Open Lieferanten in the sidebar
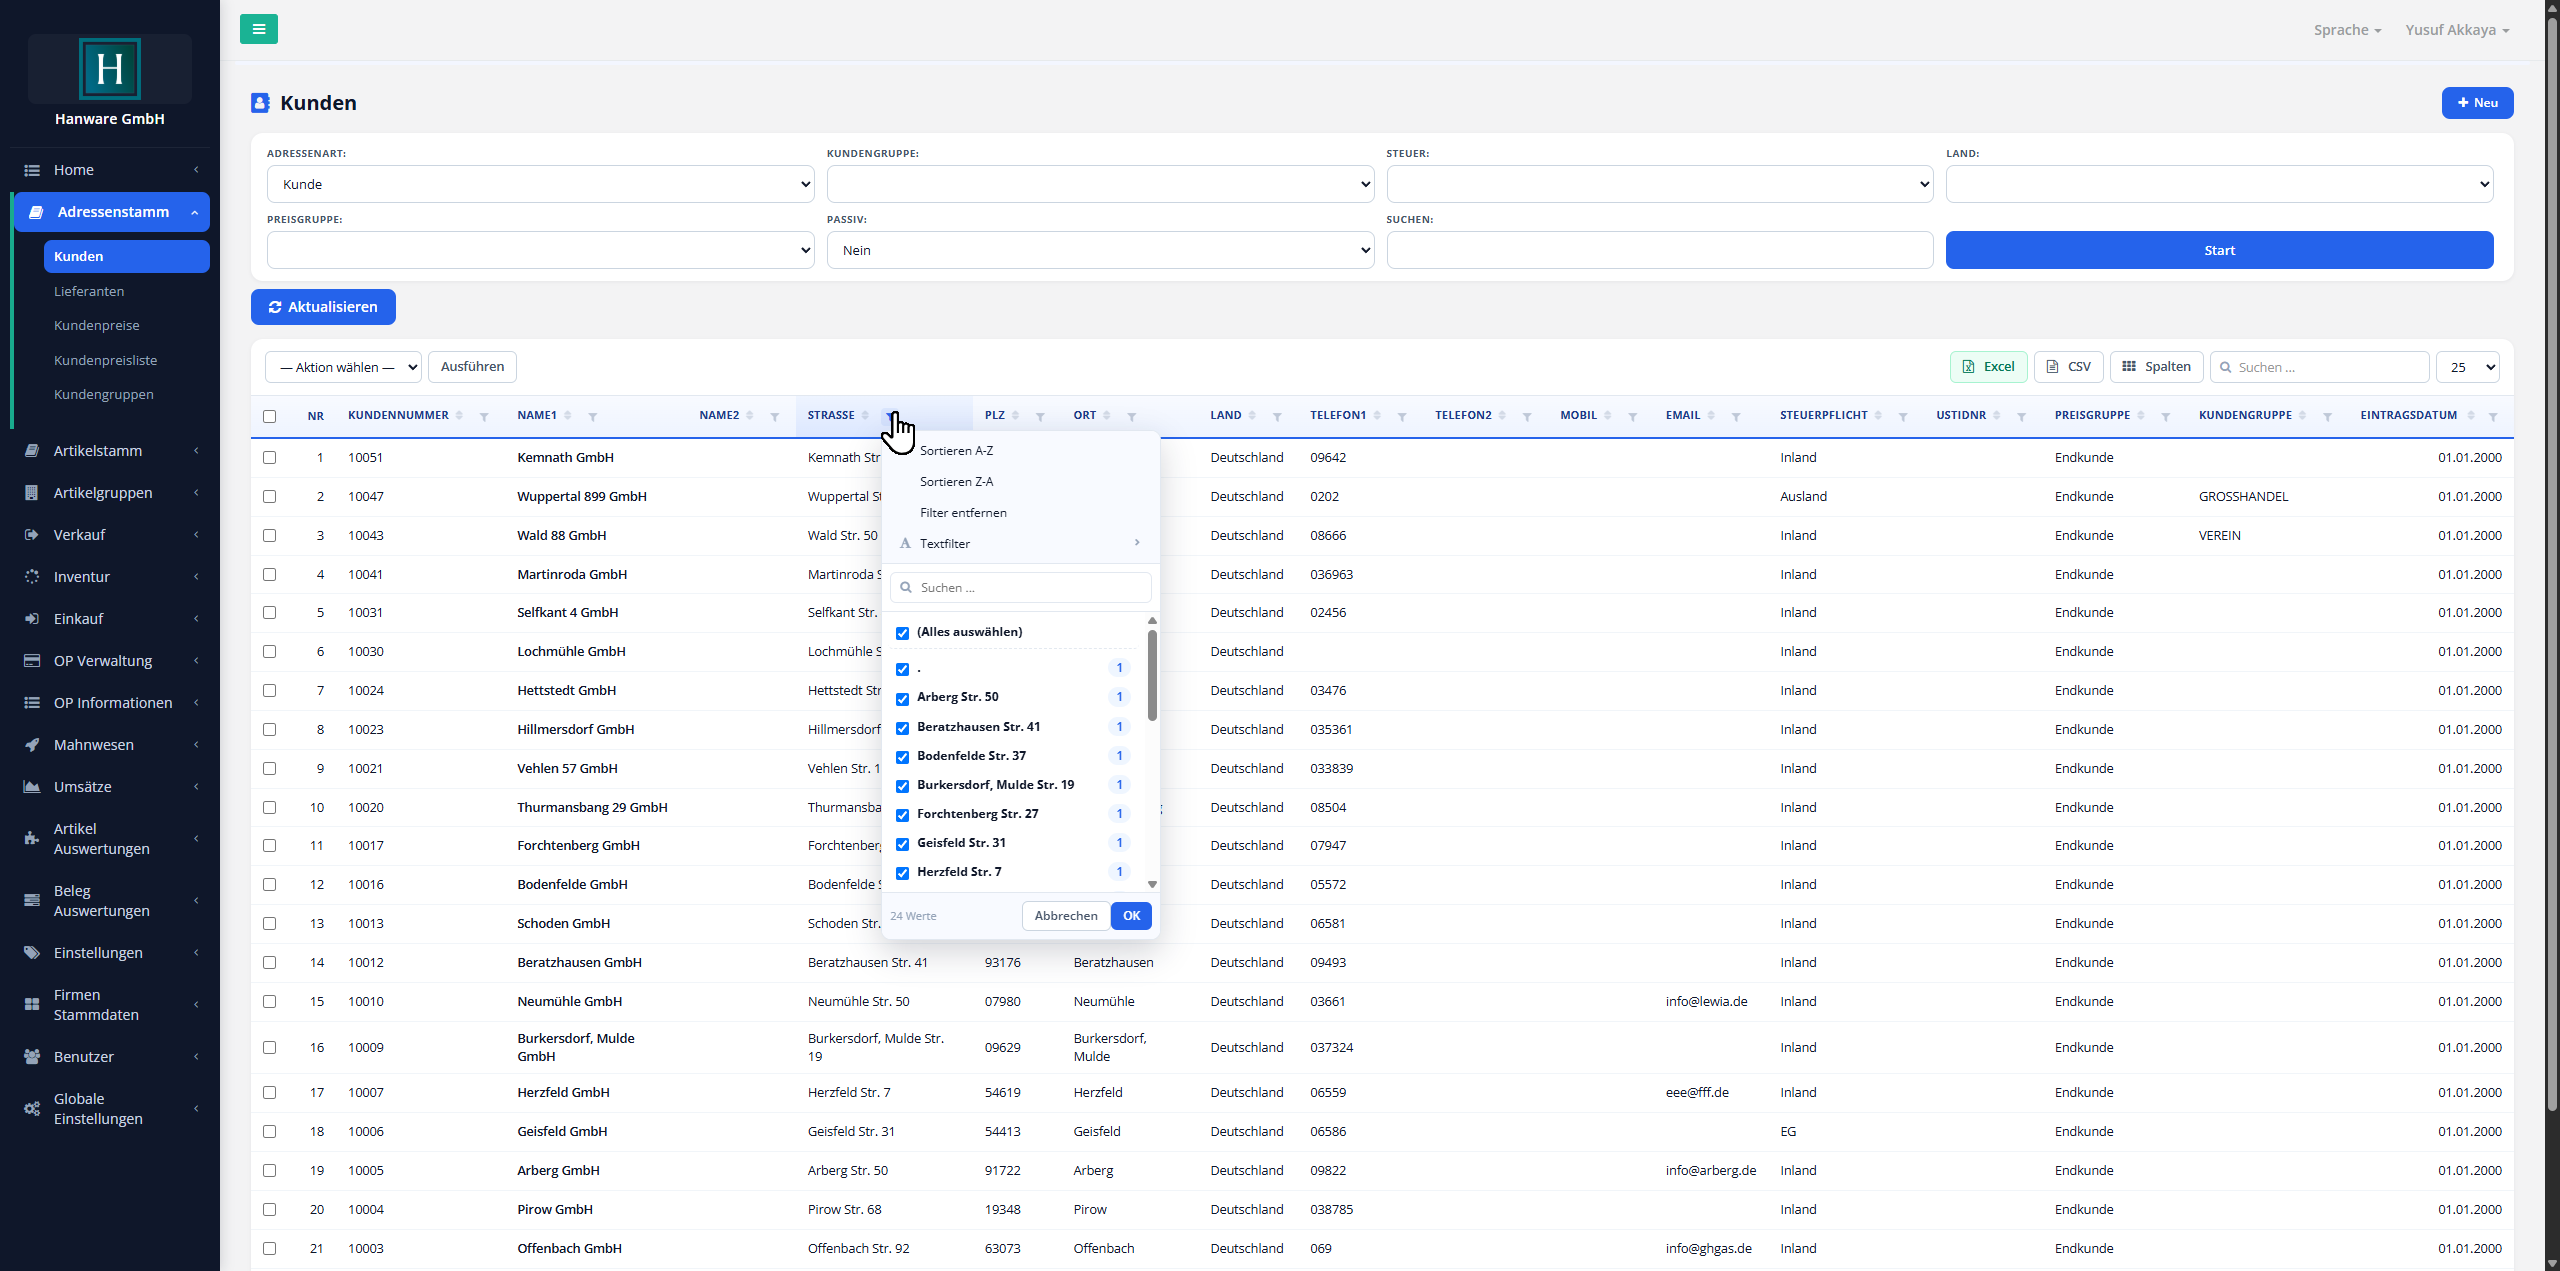 point(89,291)
